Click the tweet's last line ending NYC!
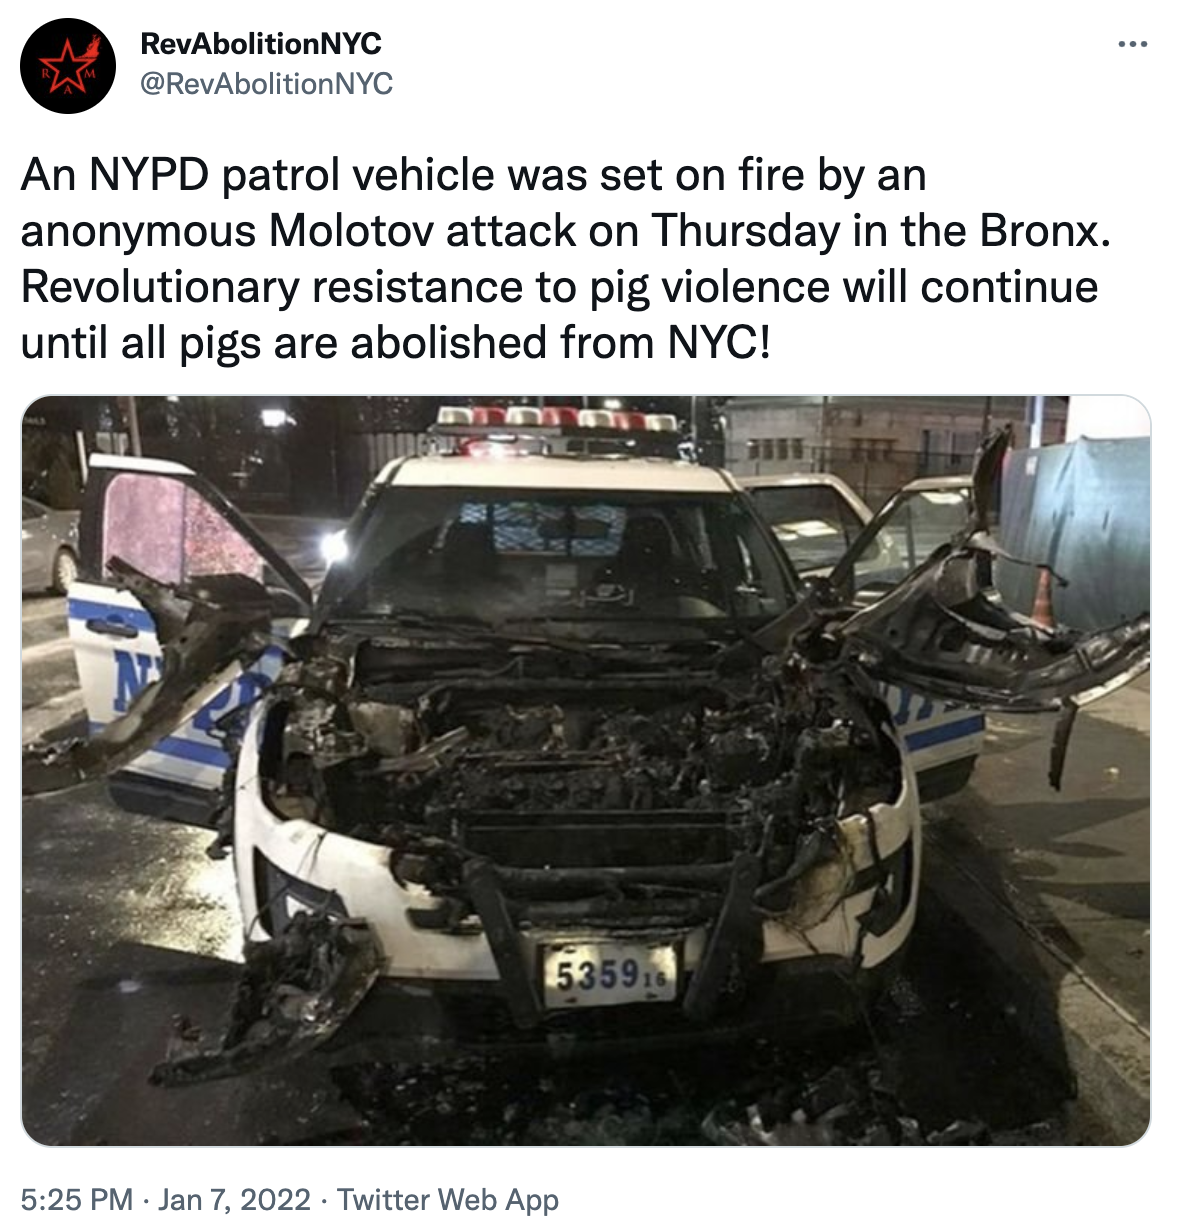This screenshot has height=1230, width=1178. point(396,343)
